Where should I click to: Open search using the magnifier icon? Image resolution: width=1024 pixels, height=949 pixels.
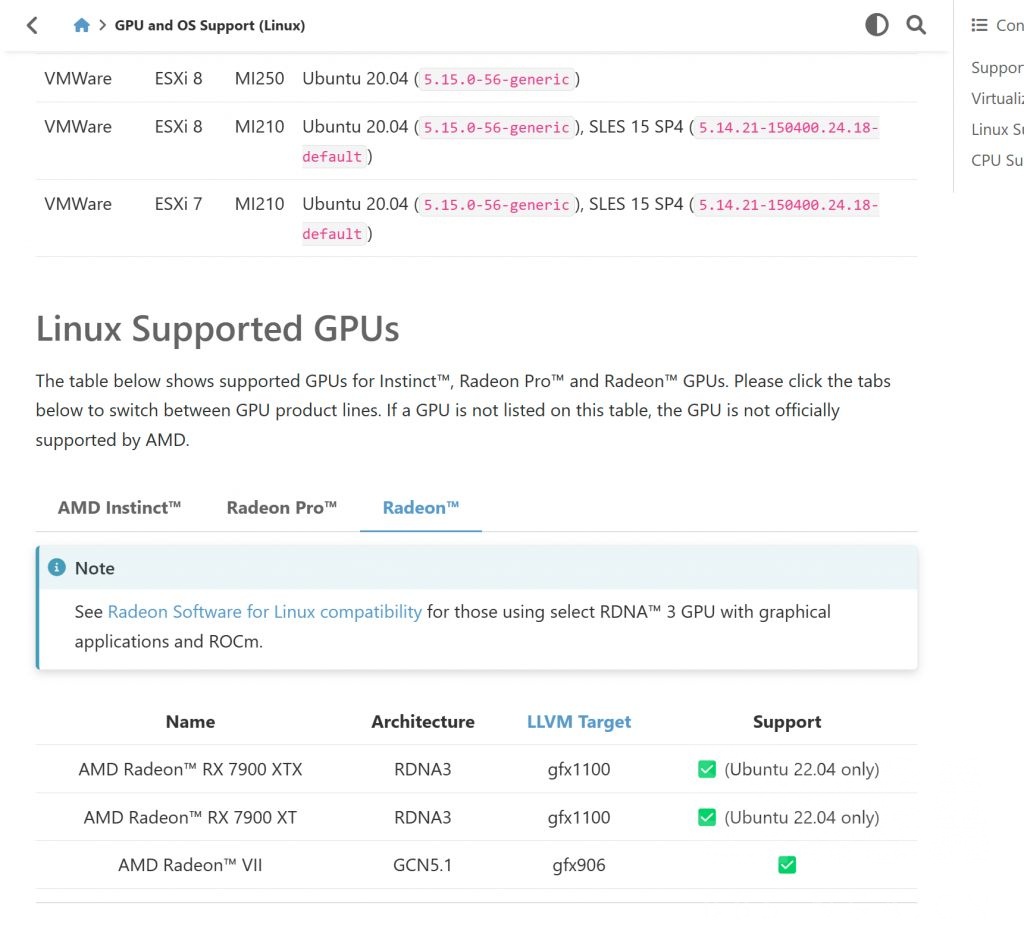tap(916, 25)
